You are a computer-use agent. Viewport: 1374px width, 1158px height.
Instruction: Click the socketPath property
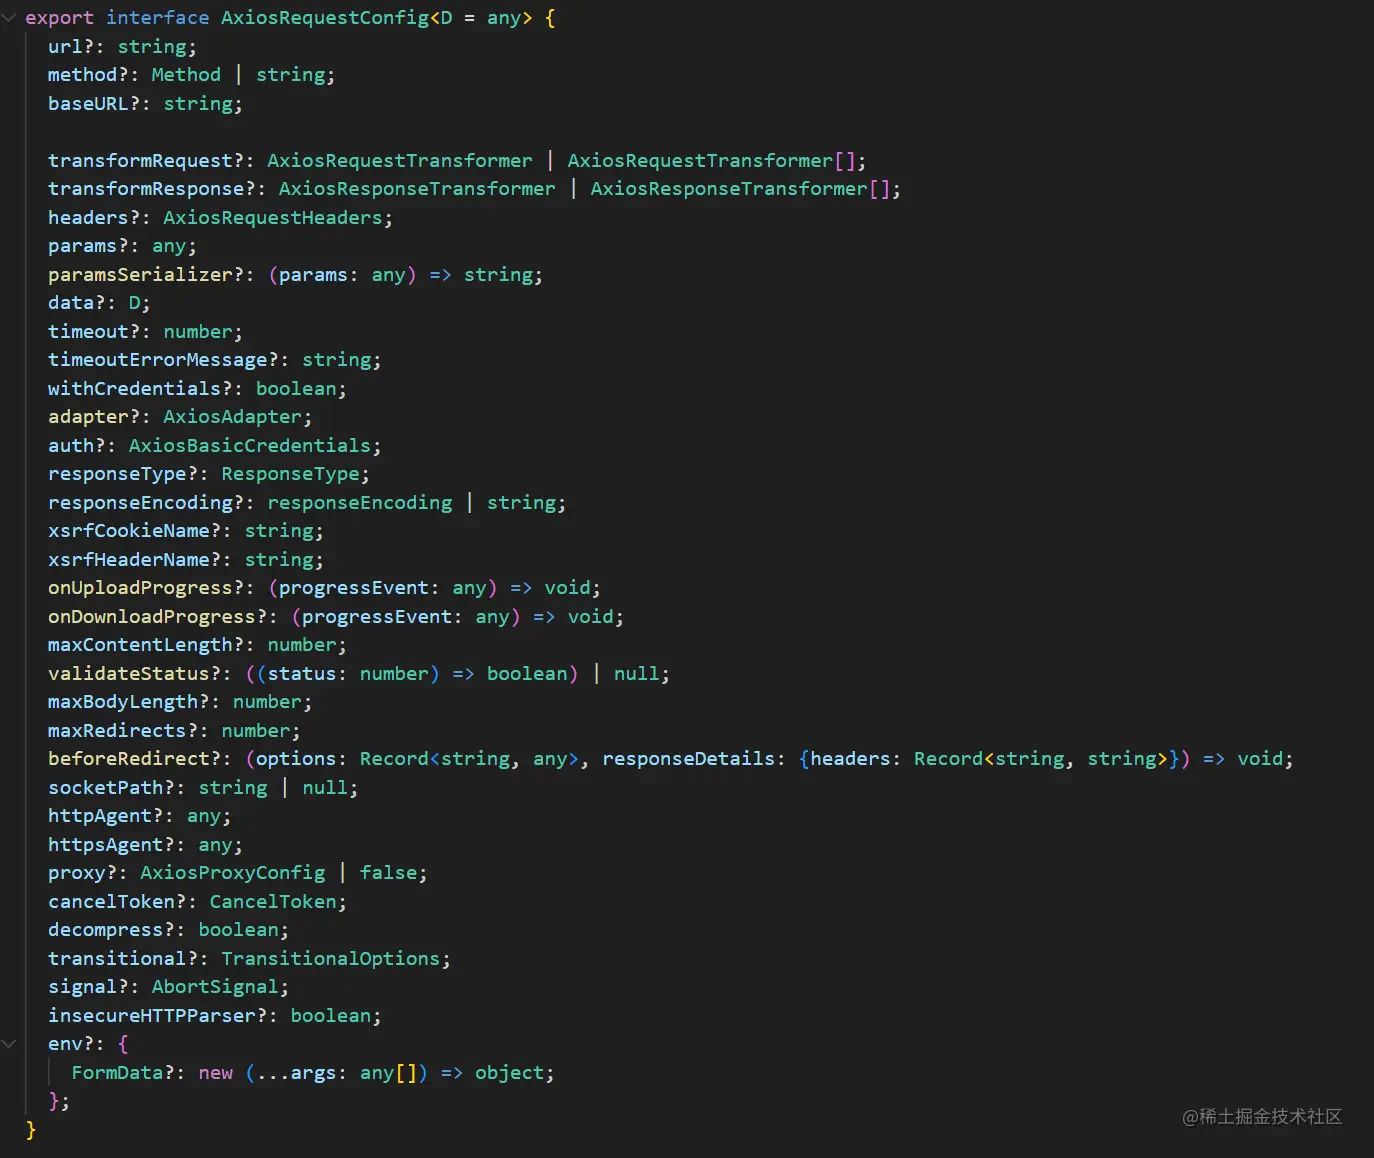106,788
